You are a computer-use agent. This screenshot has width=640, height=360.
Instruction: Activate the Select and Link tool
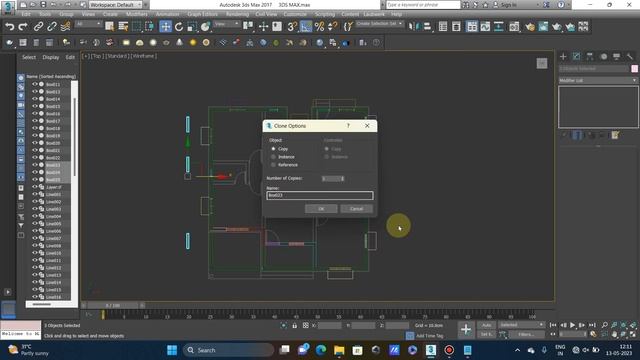(38, 27)
